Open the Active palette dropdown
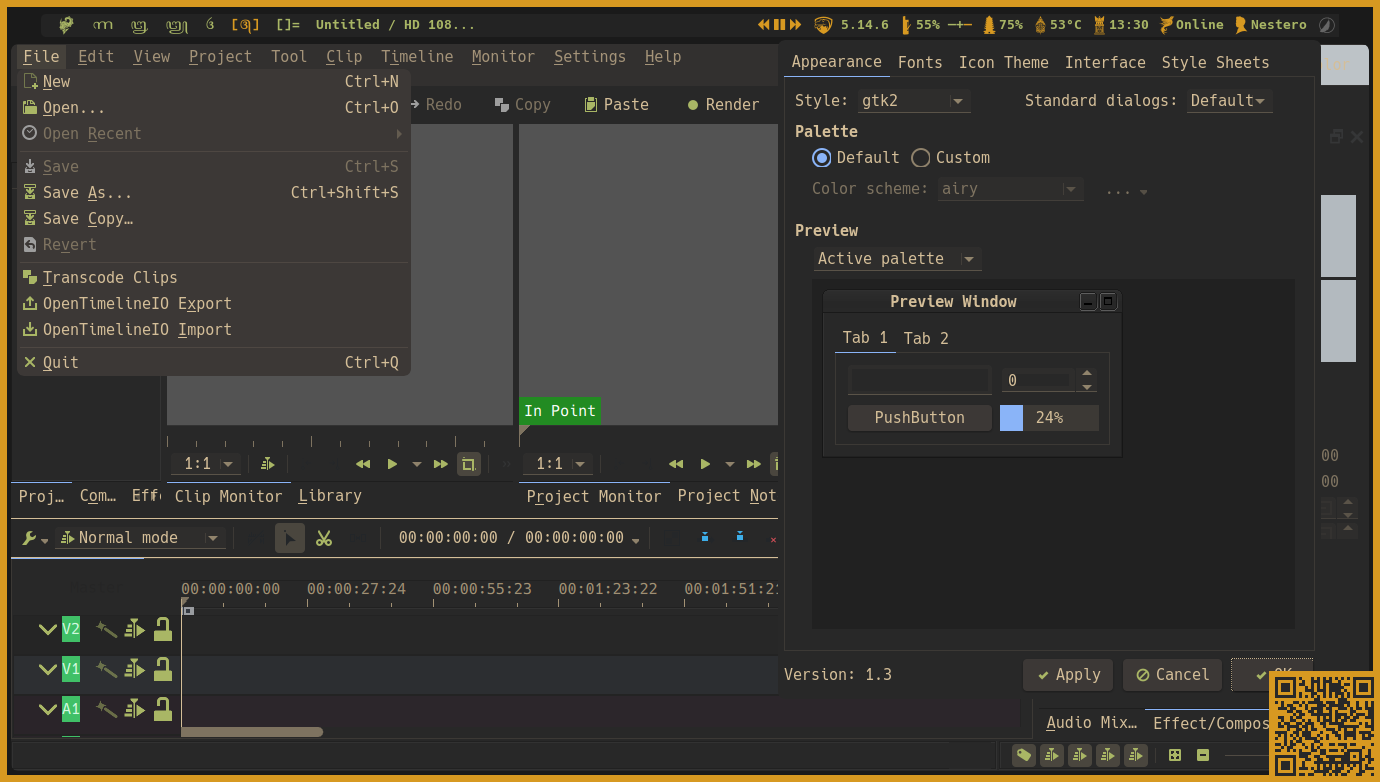This screenshot has height=782, width=1380. 897,258
